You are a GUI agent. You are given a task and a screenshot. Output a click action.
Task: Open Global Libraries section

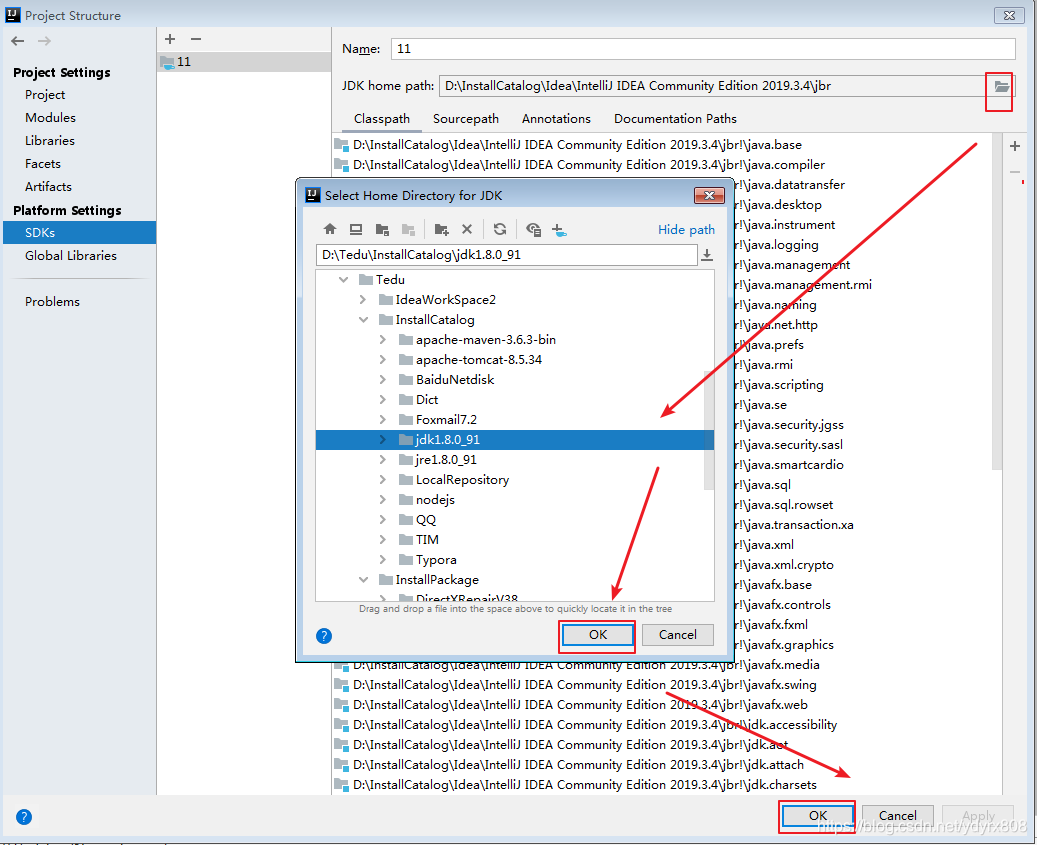tap(71, 256)
